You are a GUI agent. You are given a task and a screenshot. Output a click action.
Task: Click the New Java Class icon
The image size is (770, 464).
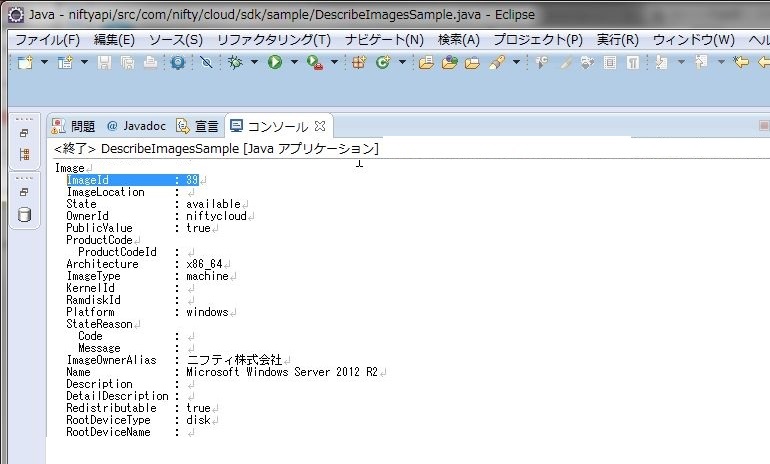coord(383,62)
